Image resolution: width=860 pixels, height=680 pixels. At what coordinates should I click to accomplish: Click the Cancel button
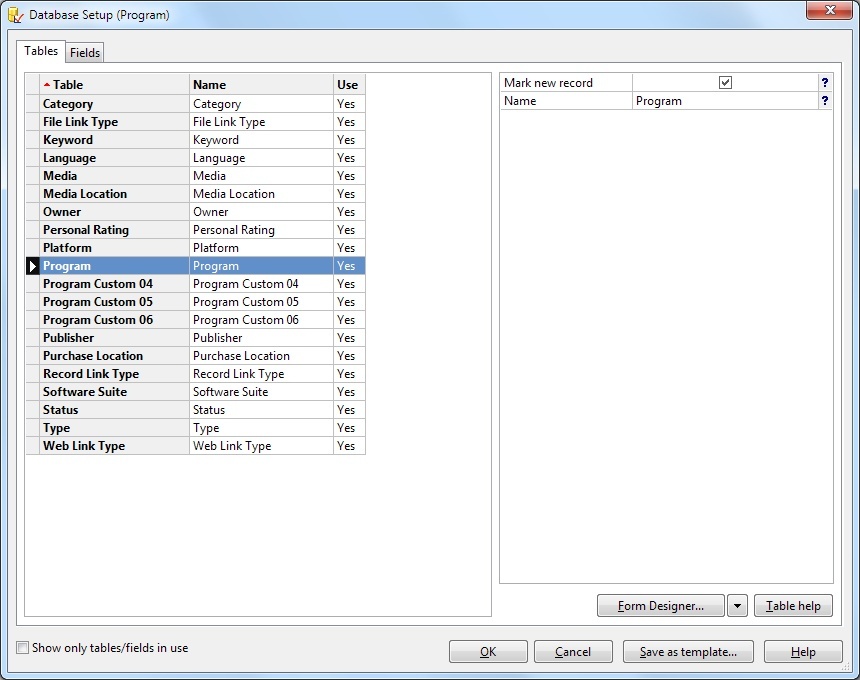[x=573, y=652]
